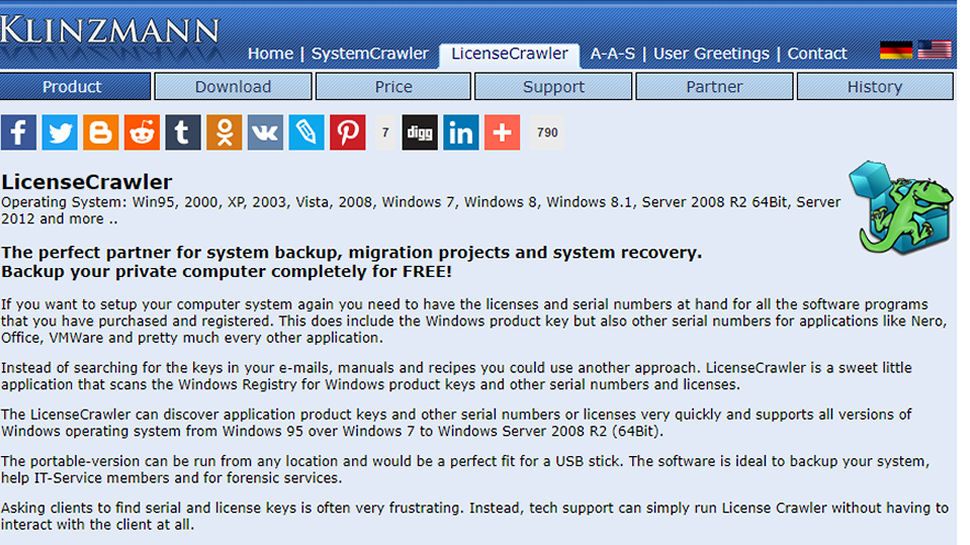Share page on Reddit
The width and height of the screenshot is (970, 545).
pyautogui.click(x=142, y=132)
